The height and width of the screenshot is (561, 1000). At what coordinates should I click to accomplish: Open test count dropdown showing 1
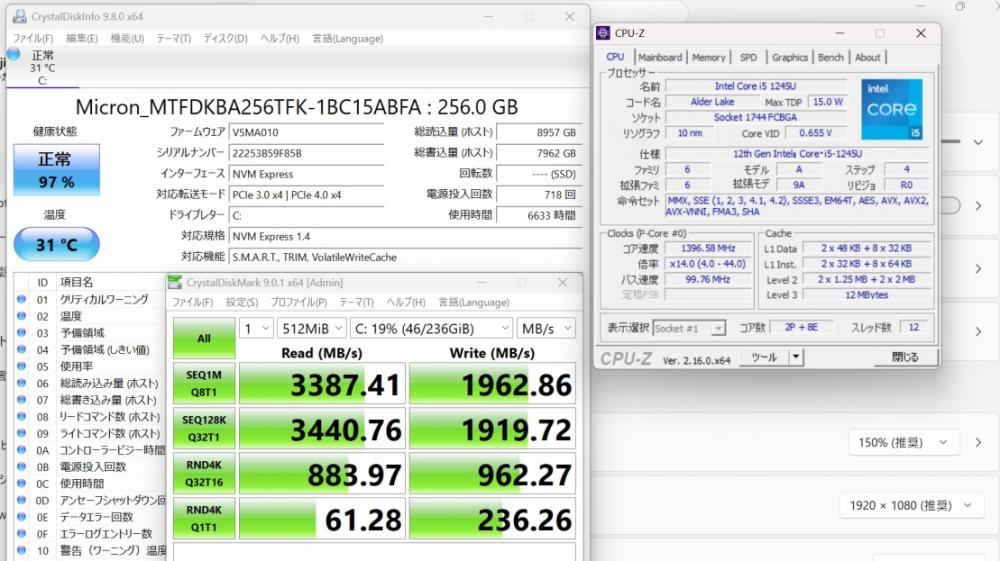256,329
